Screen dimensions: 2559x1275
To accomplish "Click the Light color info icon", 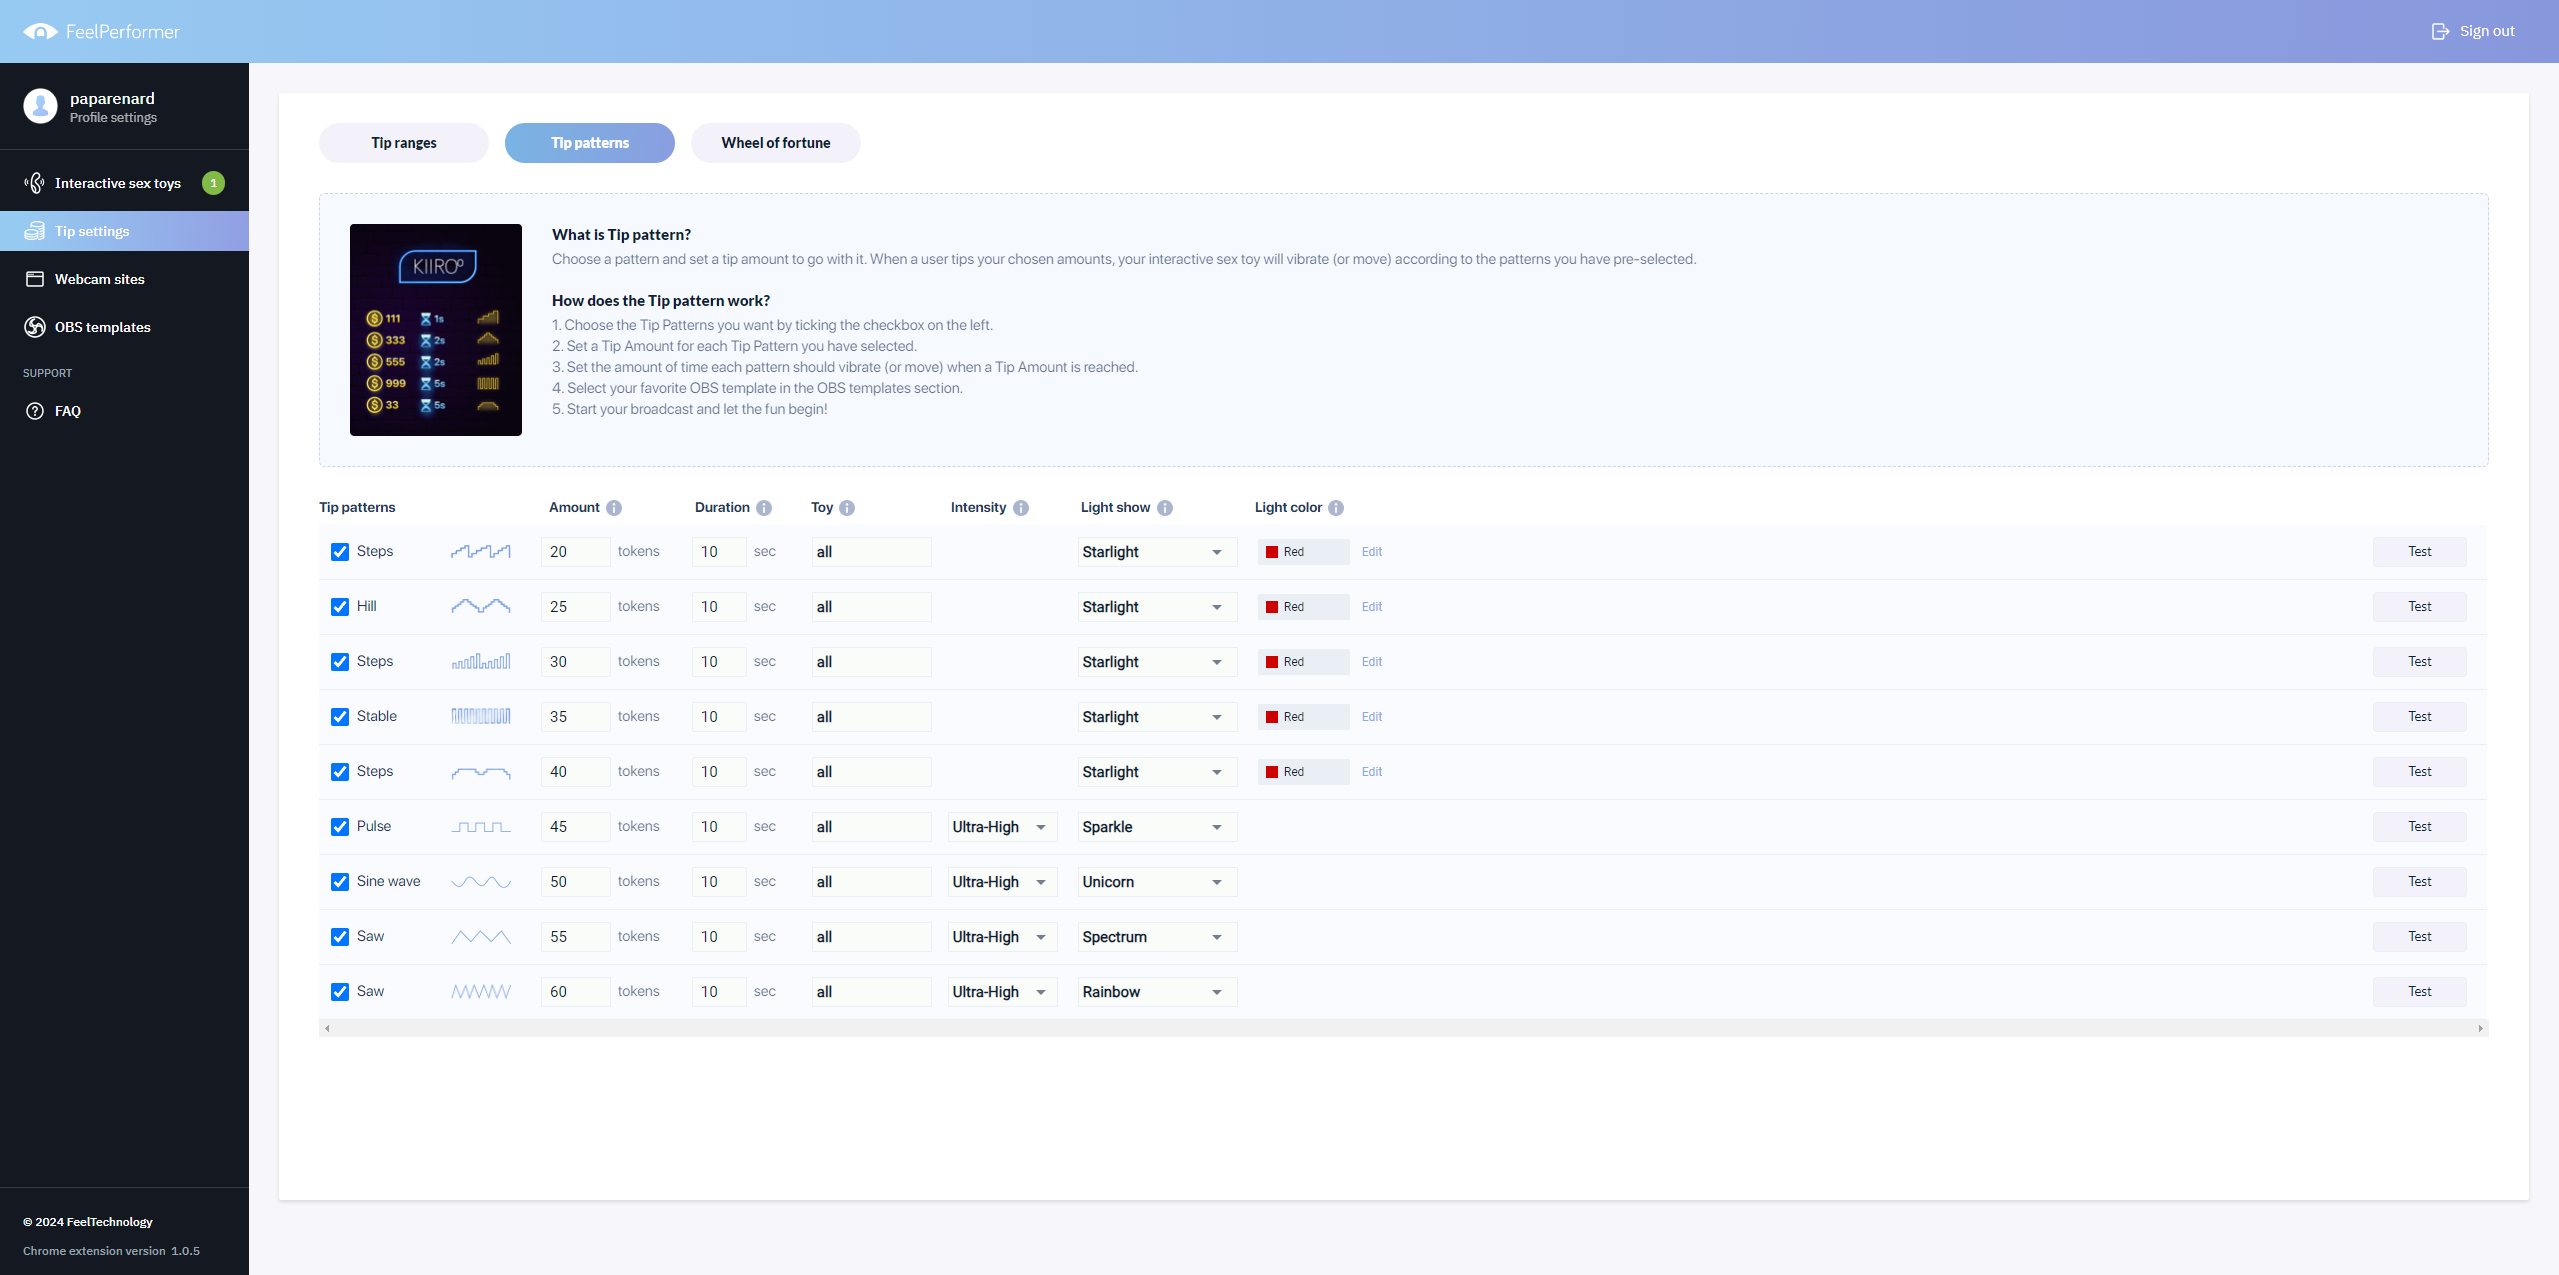I will point(1336,508).
